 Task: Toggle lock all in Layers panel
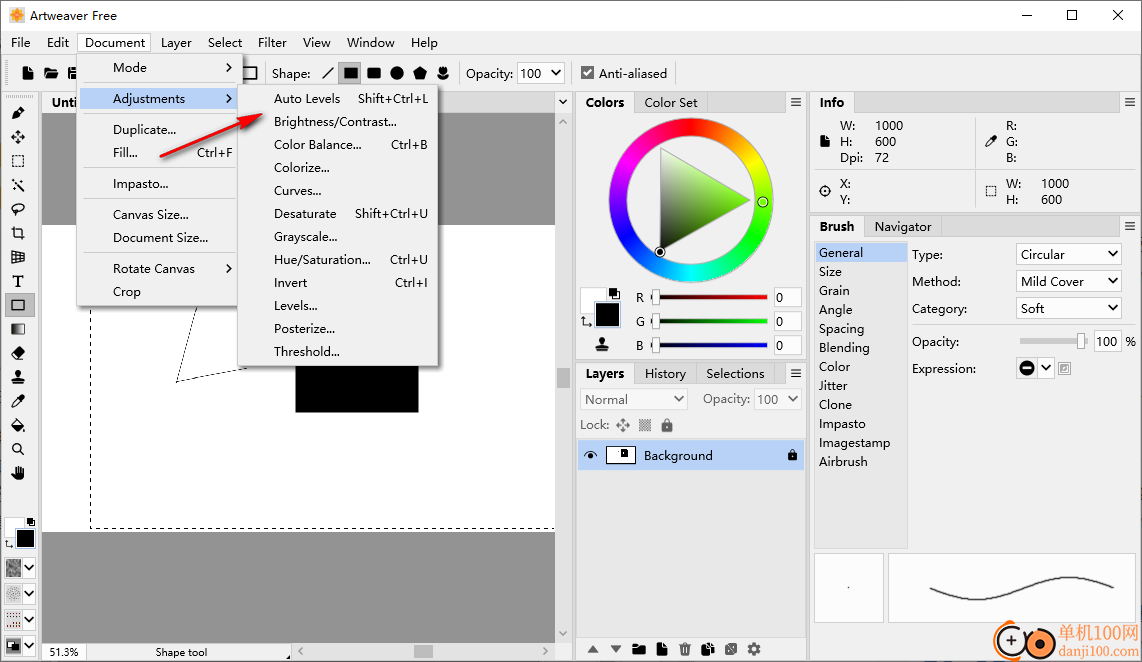coord(667,425)
